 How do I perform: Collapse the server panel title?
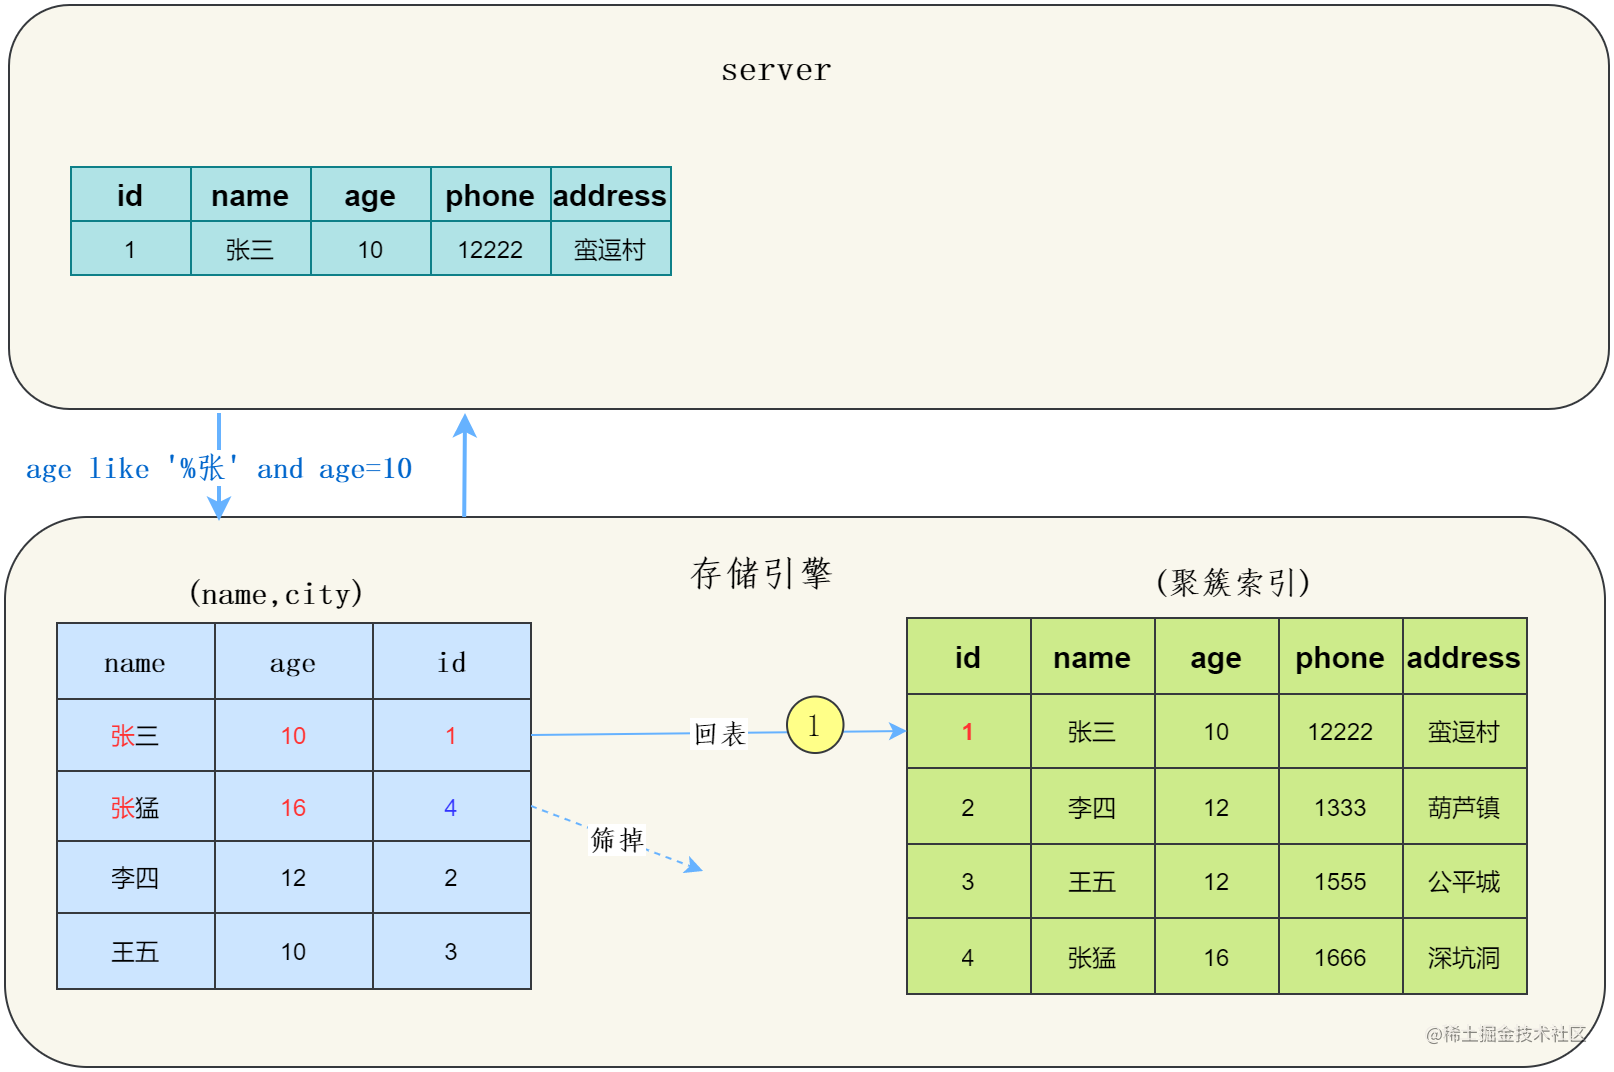(x=775, y=69)
